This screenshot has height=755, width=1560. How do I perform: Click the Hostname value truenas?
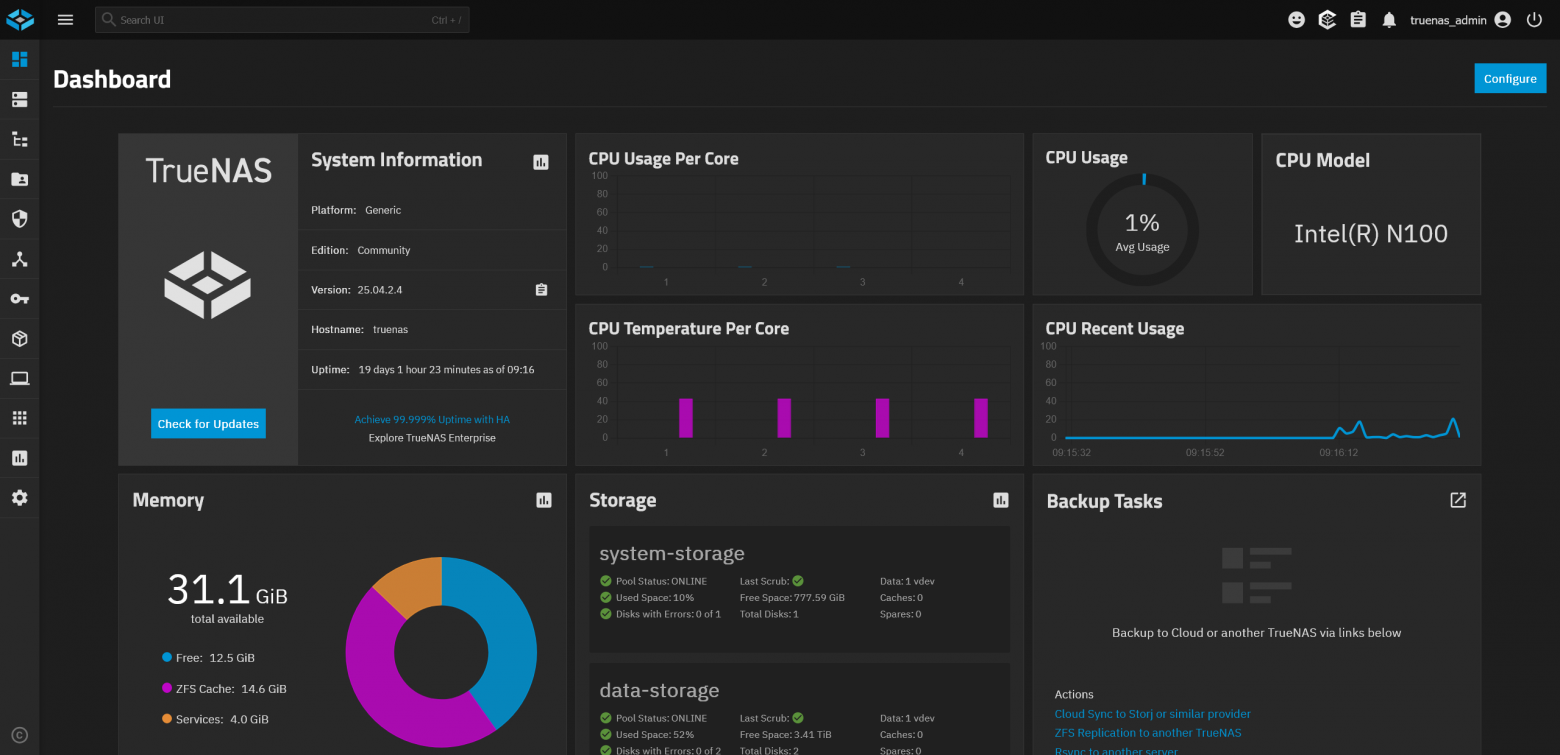[x=390, y=329]
